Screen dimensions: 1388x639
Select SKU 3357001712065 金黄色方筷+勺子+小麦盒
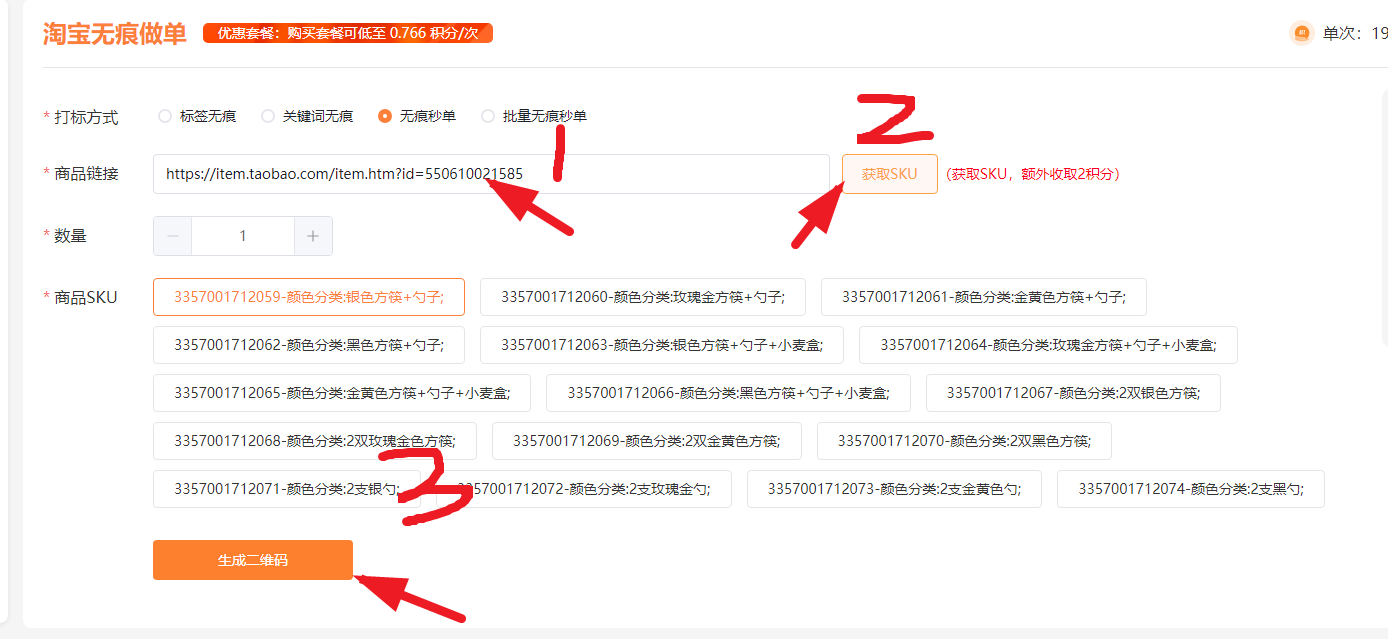click(x=342, y=393)
